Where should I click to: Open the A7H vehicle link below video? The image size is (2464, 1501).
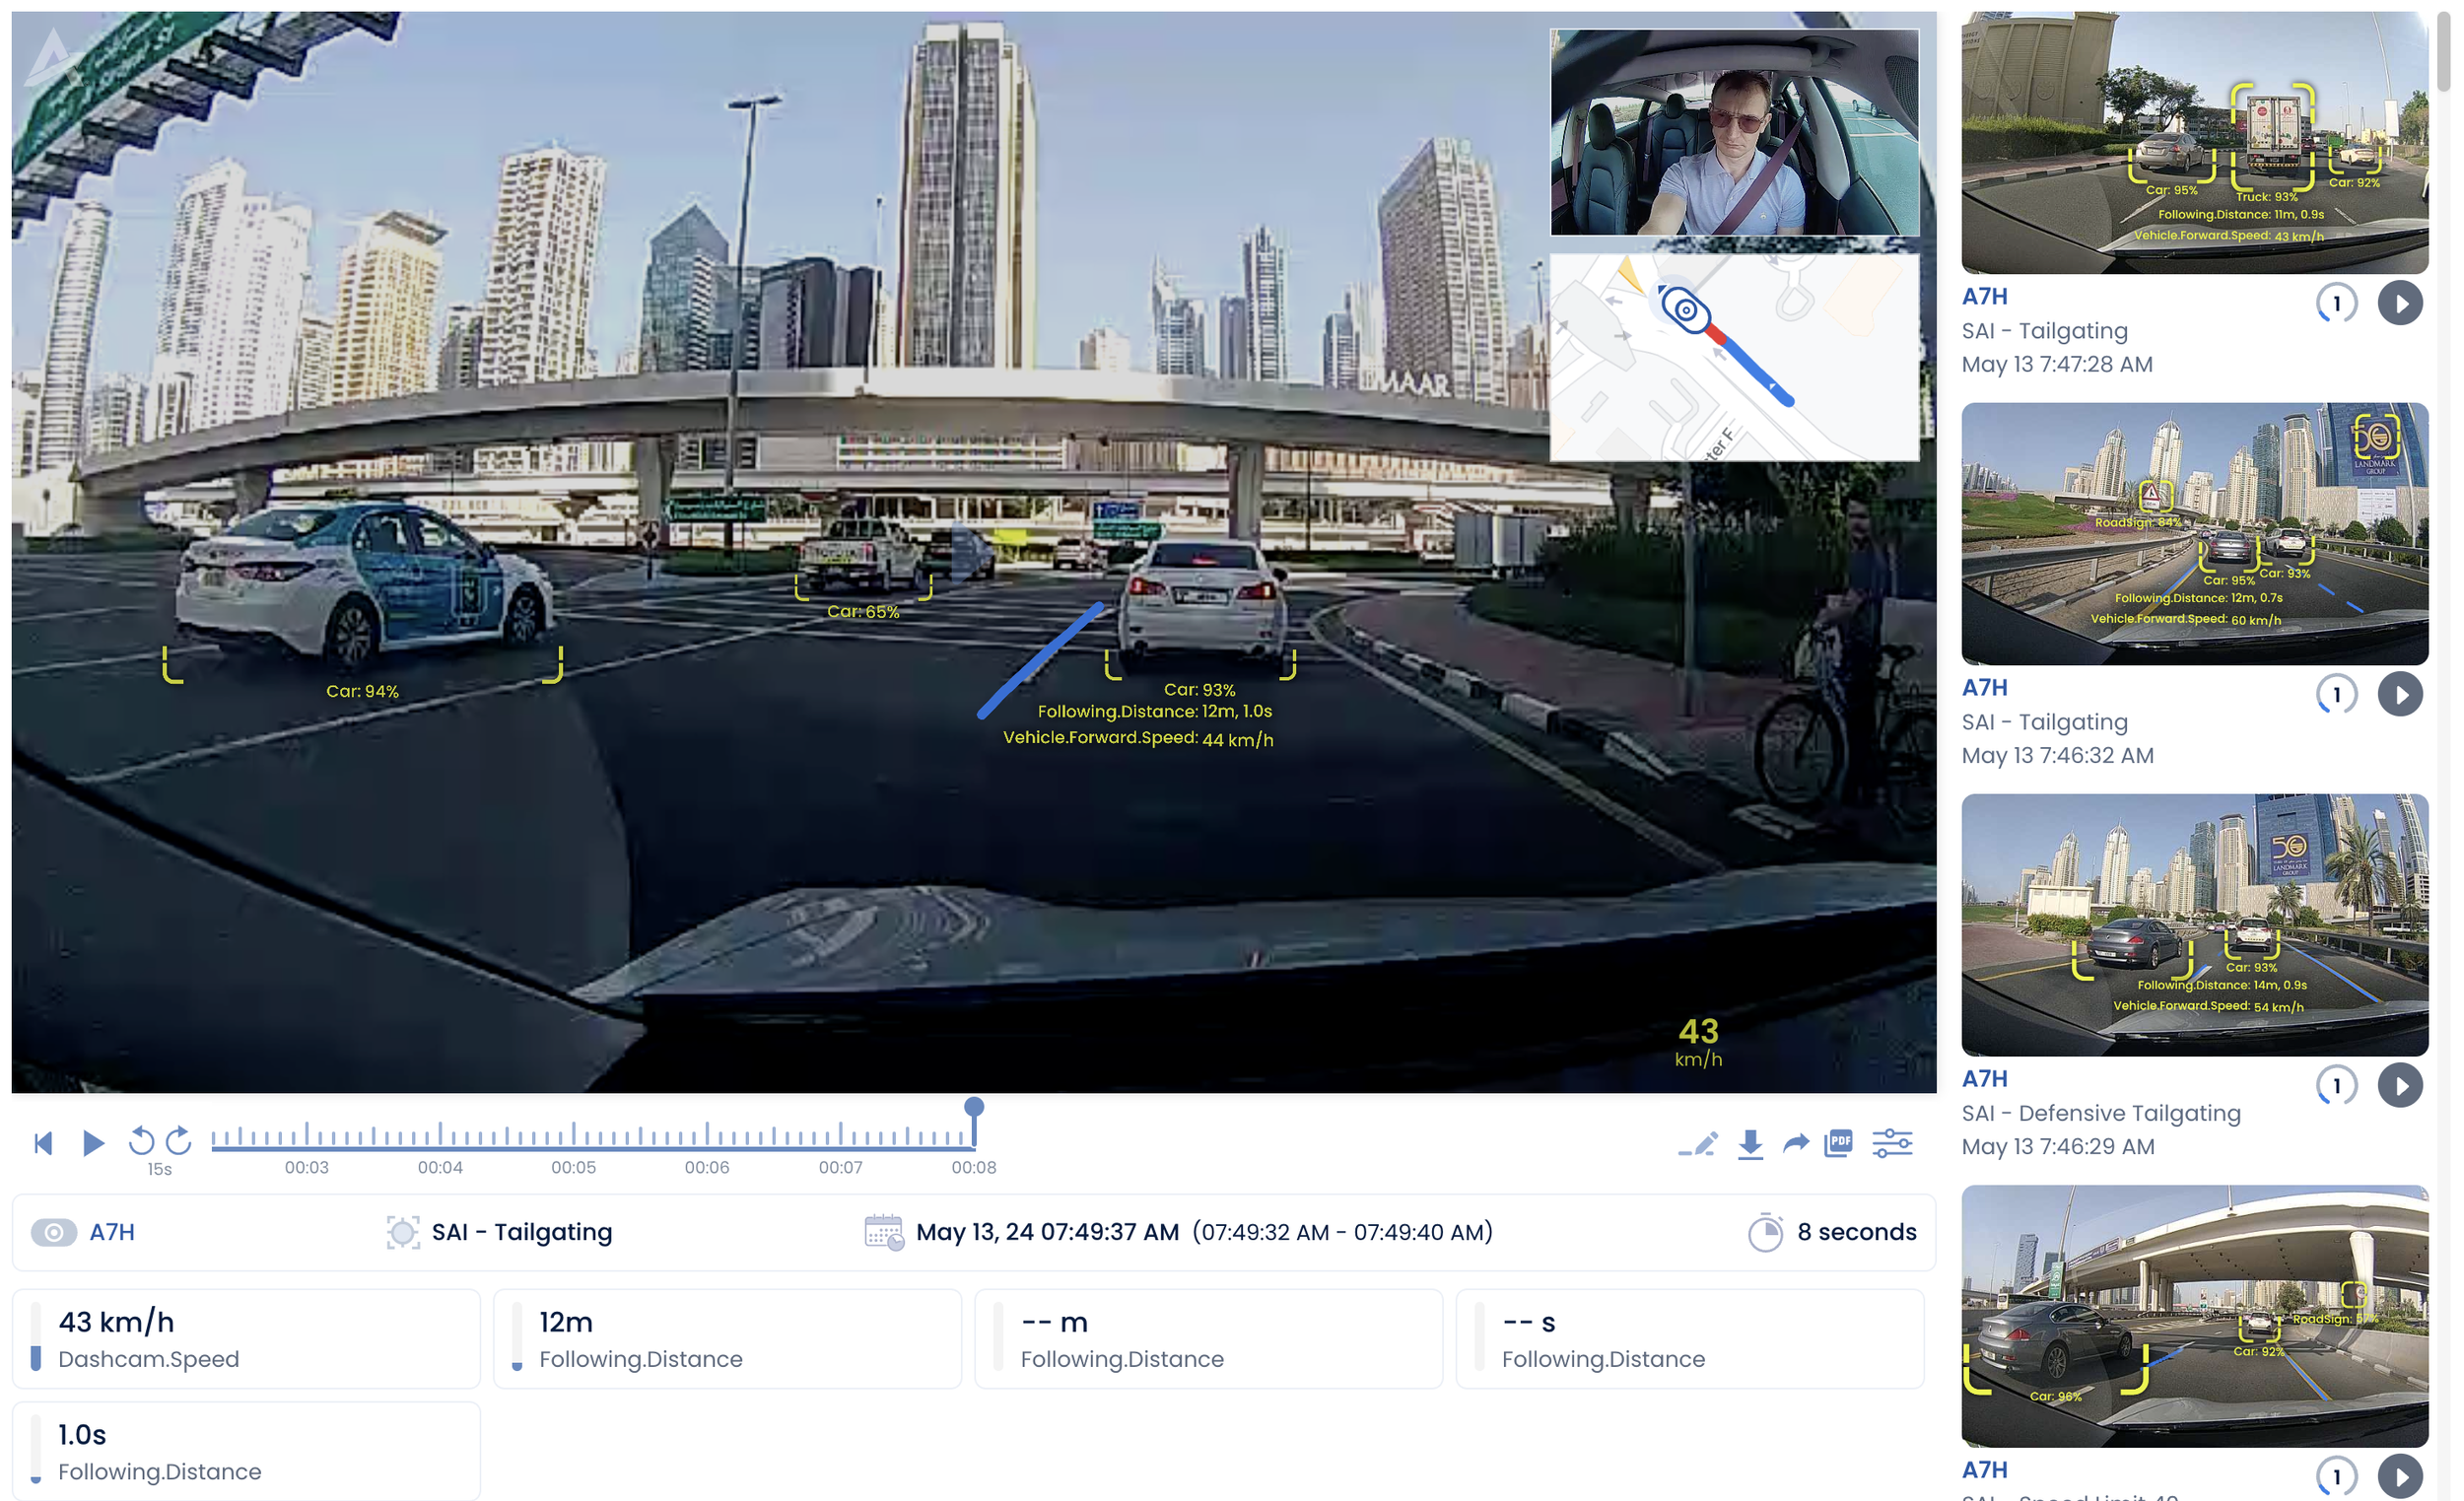pos(112,1232)
